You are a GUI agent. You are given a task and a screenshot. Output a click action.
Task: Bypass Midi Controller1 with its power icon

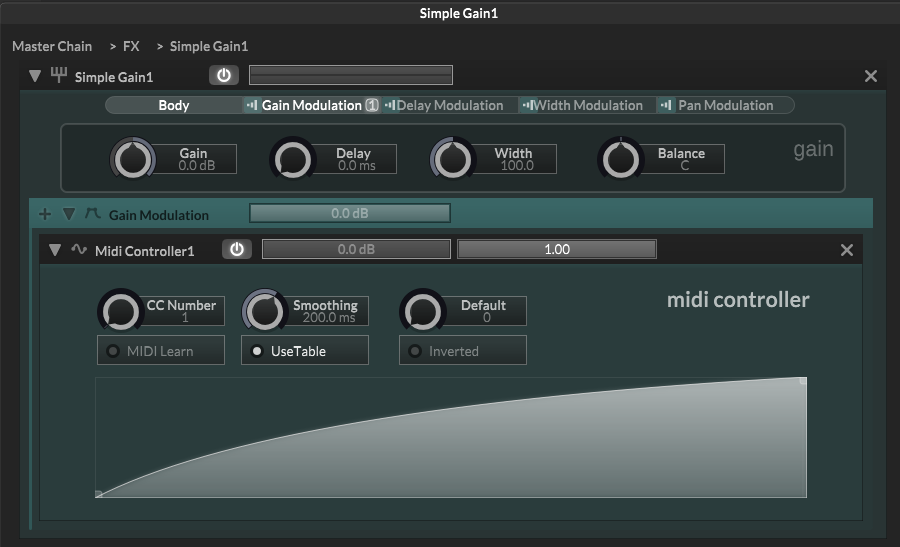[x=236, y=250]
